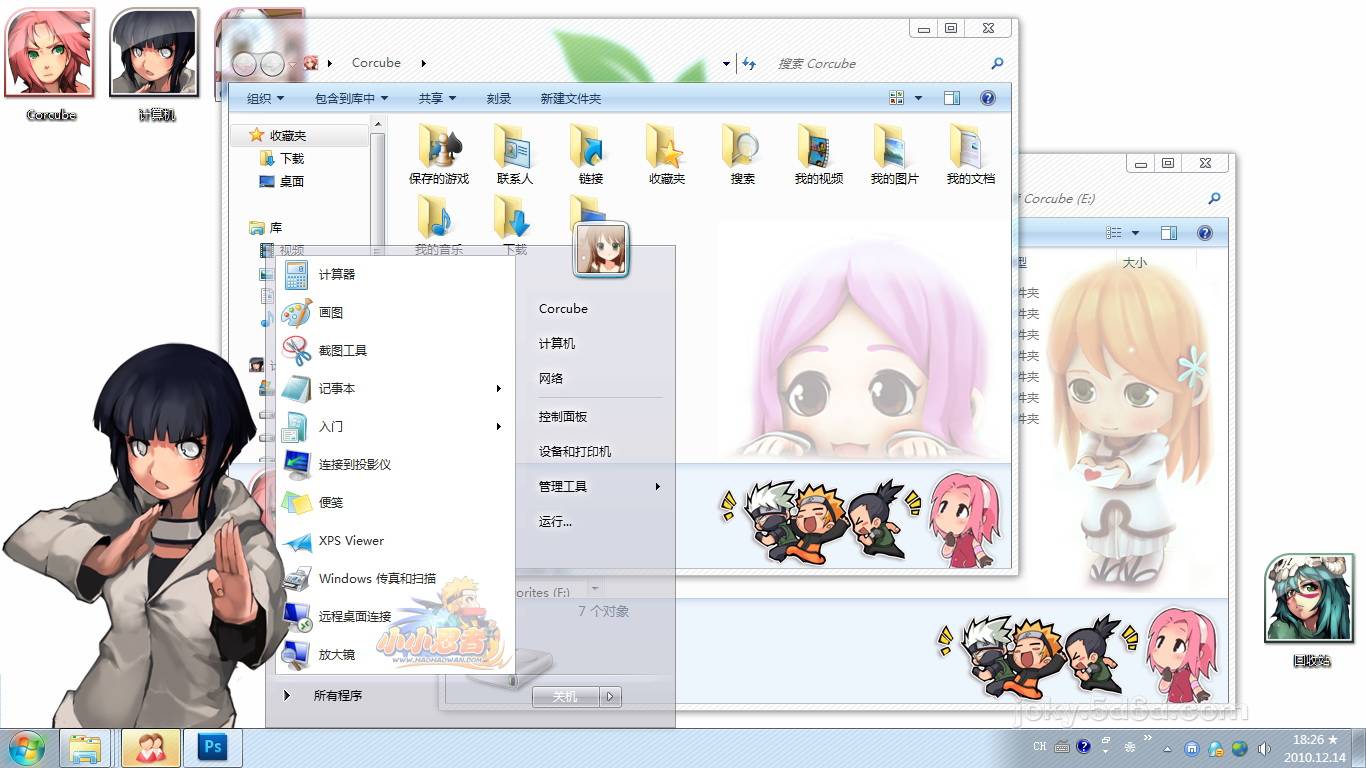This screenshot has width=1366, height=768.
Task: Open the 回收站 recycle bin icon
Action: (1310, 610)
